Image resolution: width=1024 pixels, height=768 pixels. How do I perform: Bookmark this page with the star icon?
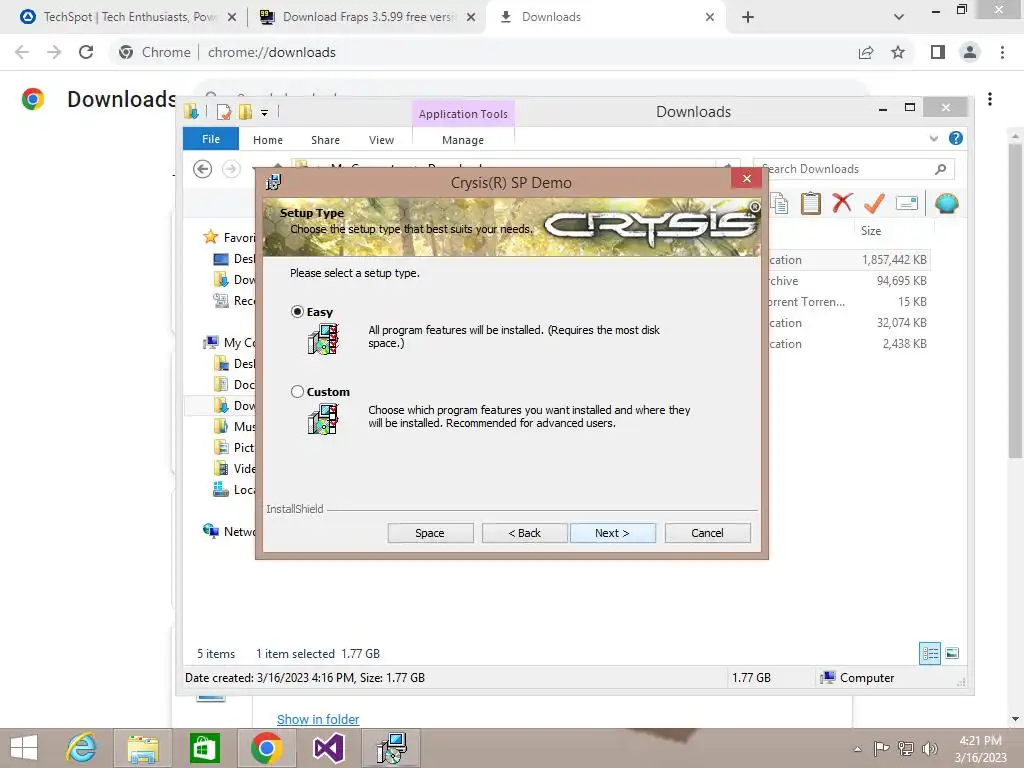point(898,52)
